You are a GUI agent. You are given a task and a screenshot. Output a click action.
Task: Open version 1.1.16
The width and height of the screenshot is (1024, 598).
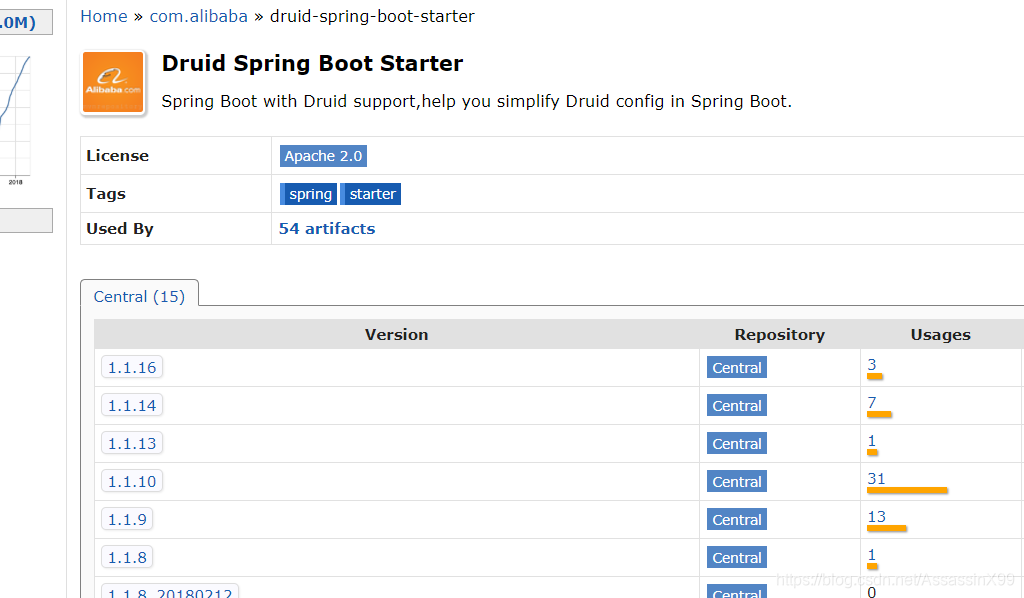[132, 368]
